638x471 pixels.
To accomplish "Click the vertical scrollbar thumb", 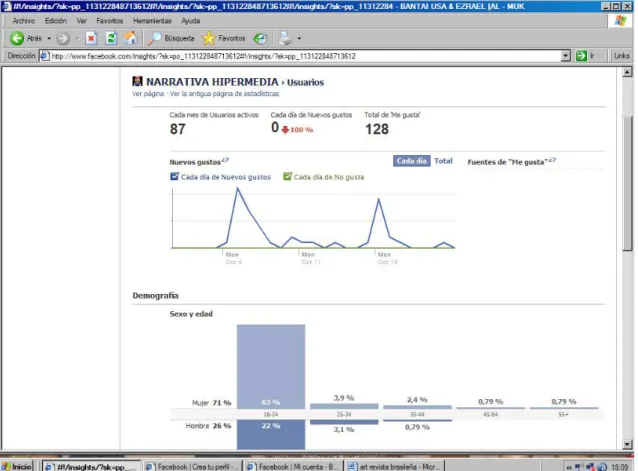I will tap(627, 182).
